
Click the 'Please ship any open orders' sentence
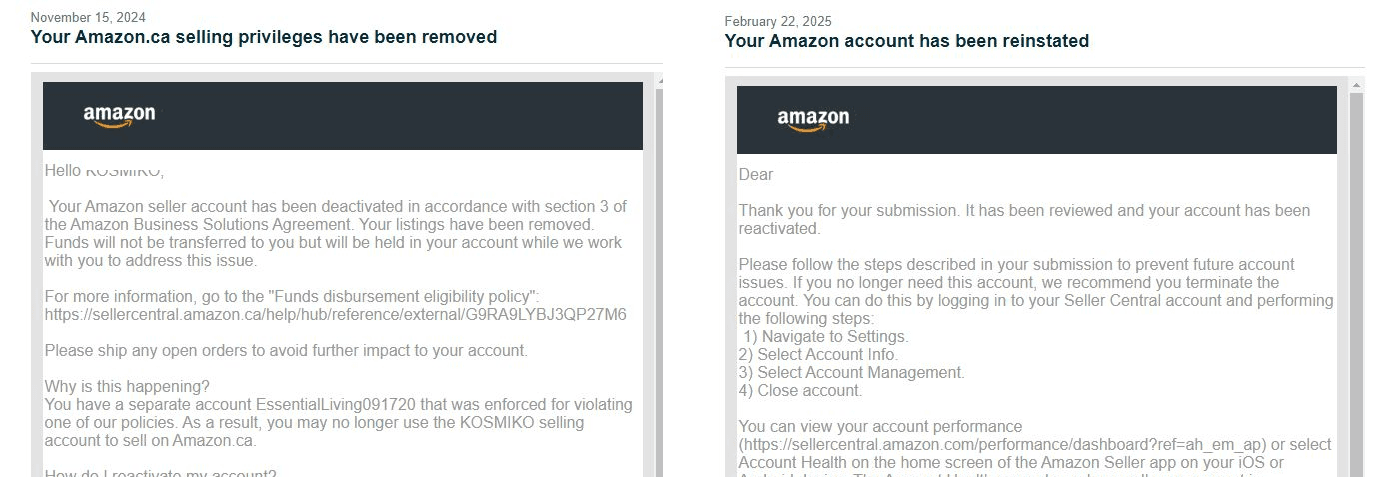click(x=286, y=351)
